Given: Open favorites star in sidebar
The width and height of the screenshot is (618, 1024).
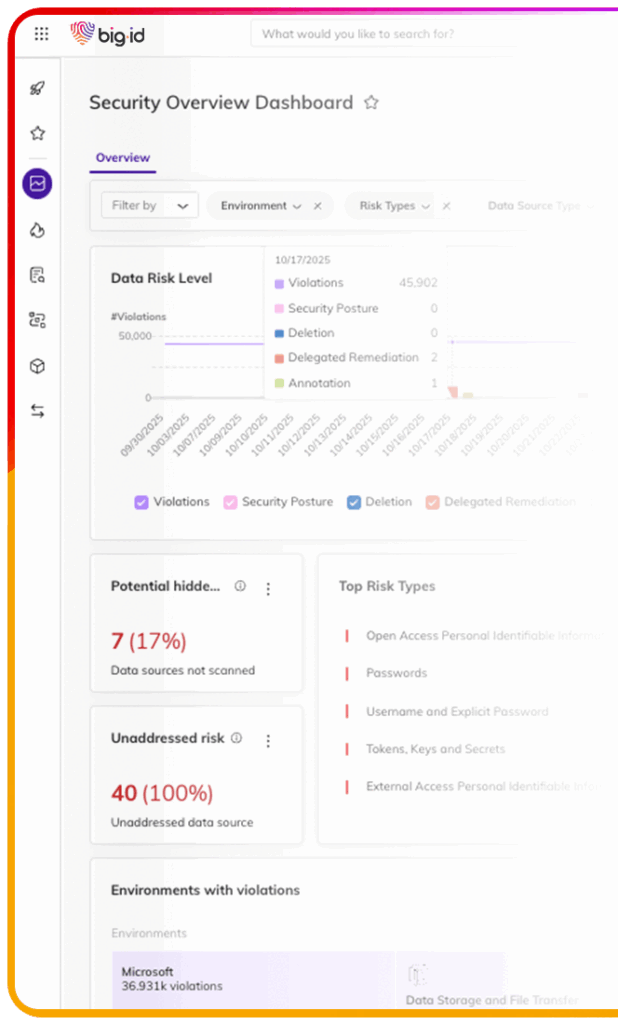Looking at the screenshot, I should (37, 133).
